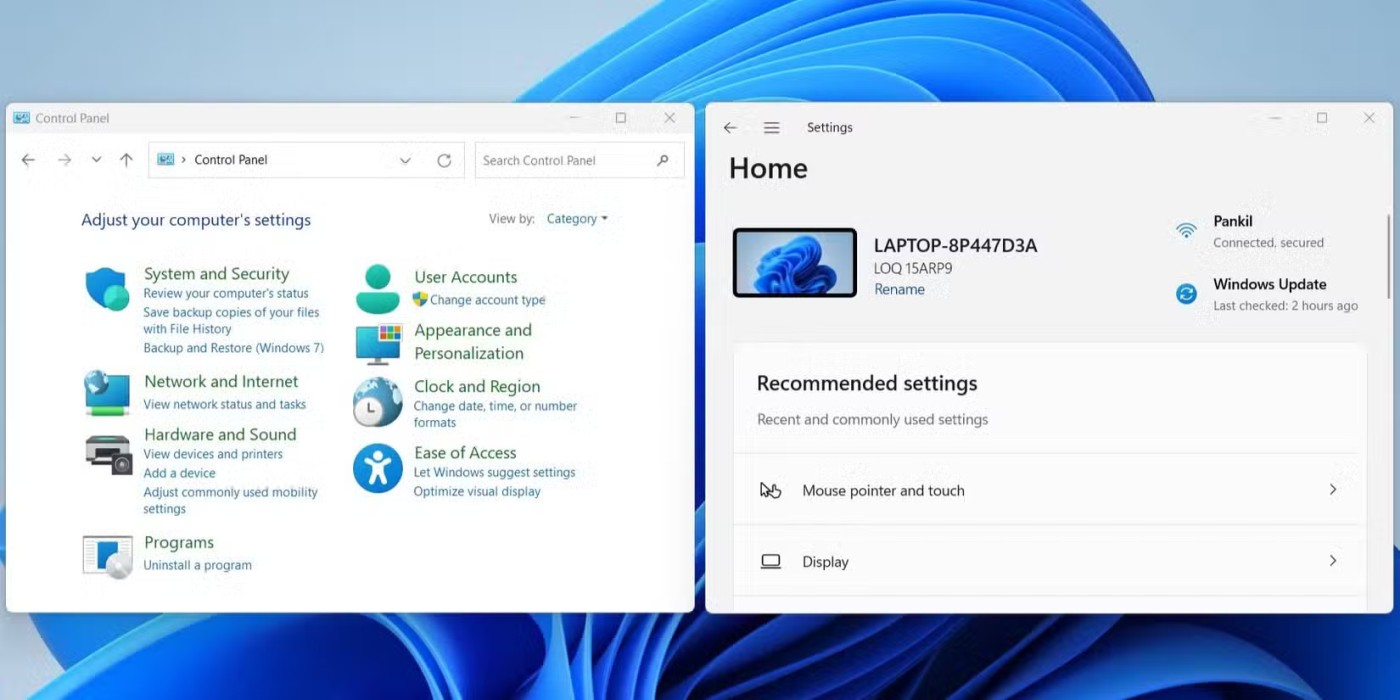Expand the recent locations arrow
1400x700 pixels.
[96, 160]
